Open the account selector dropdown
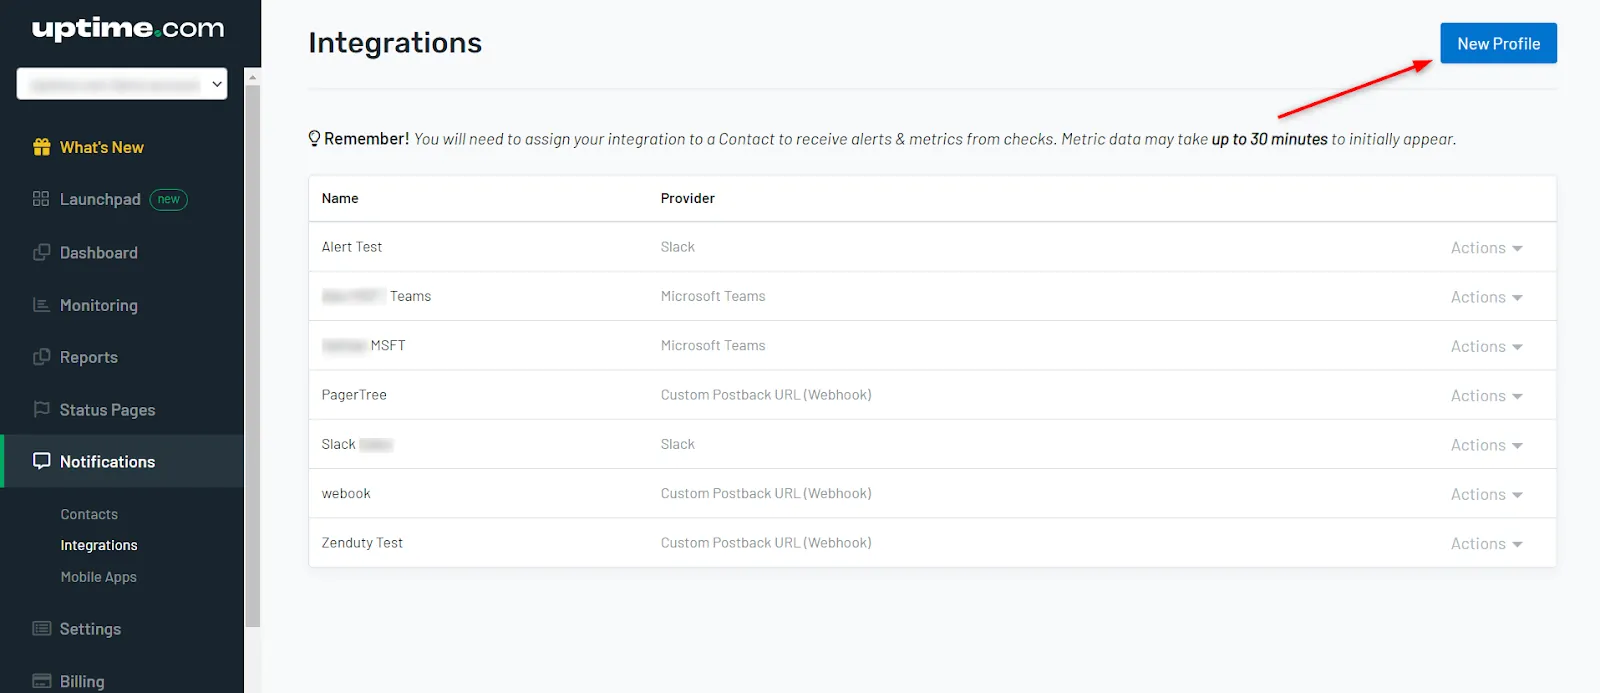1600x693 pixels. pos(122,84)
